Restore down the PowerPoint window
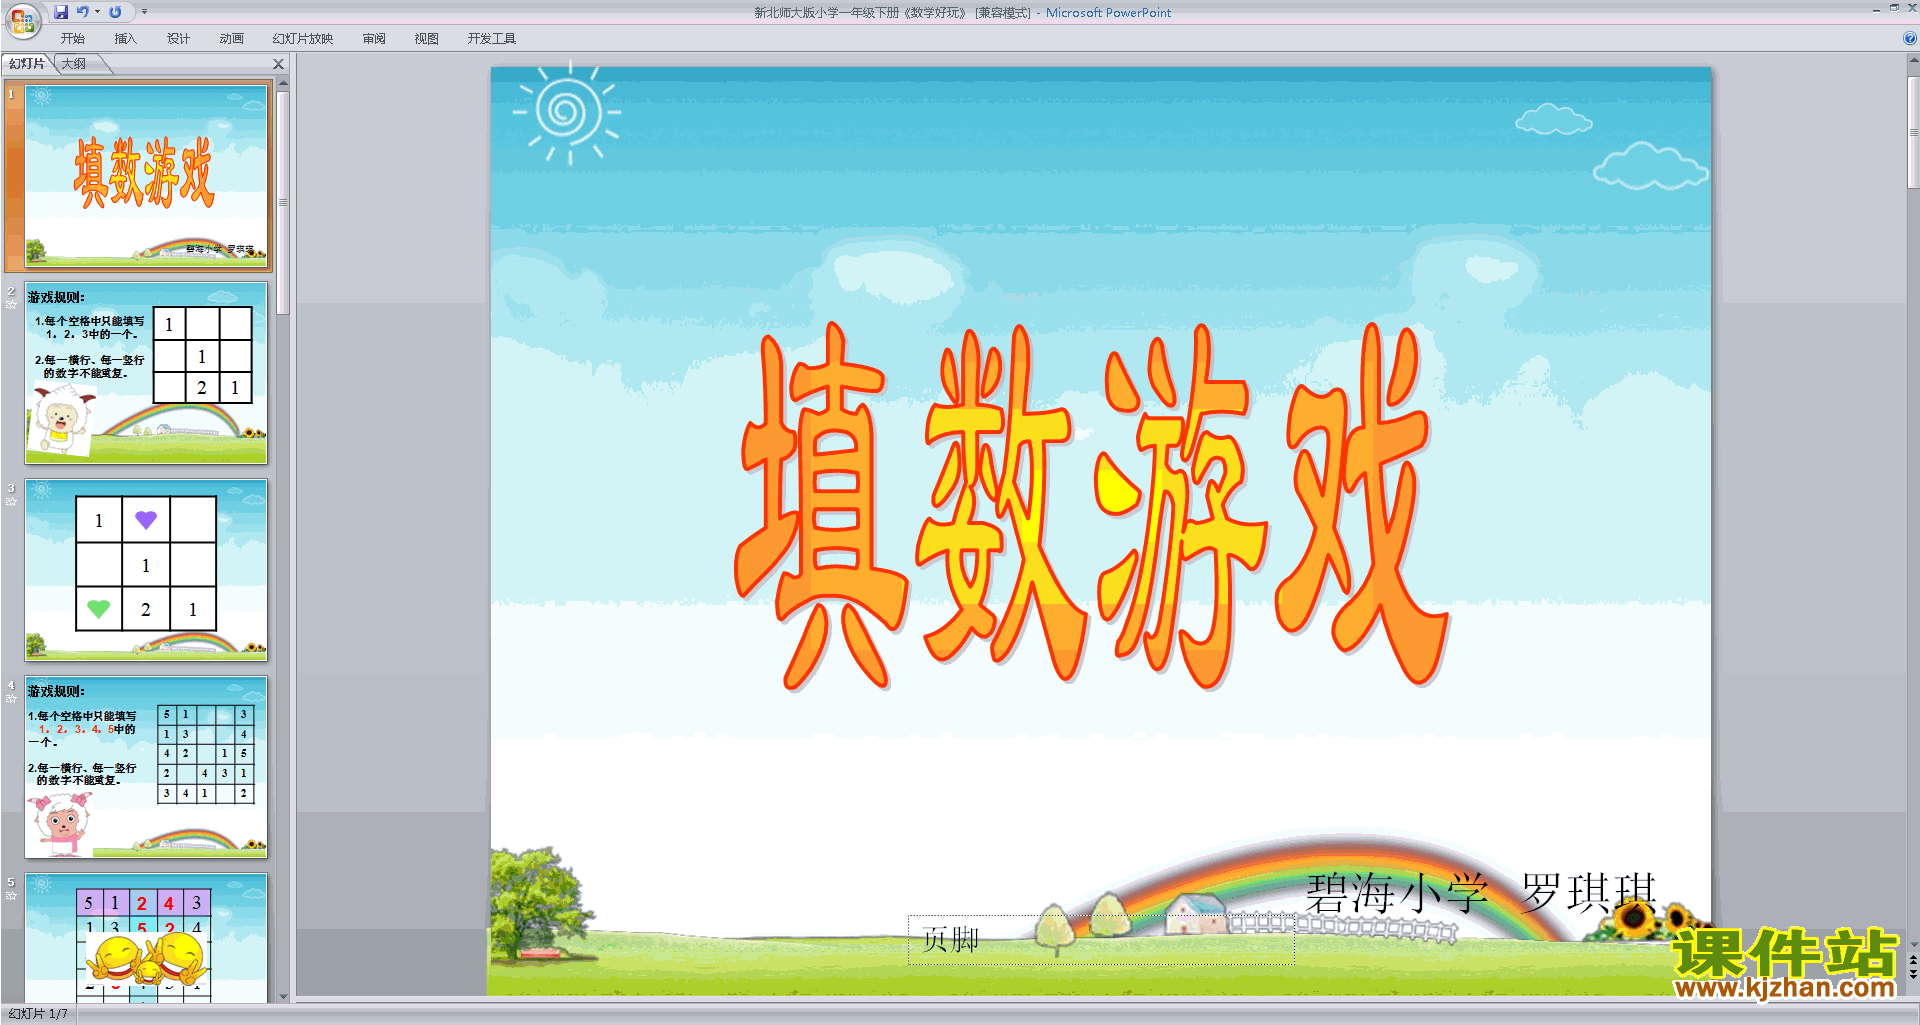This screenshot has width=1920, height=1025. [x=1894, y=8]
